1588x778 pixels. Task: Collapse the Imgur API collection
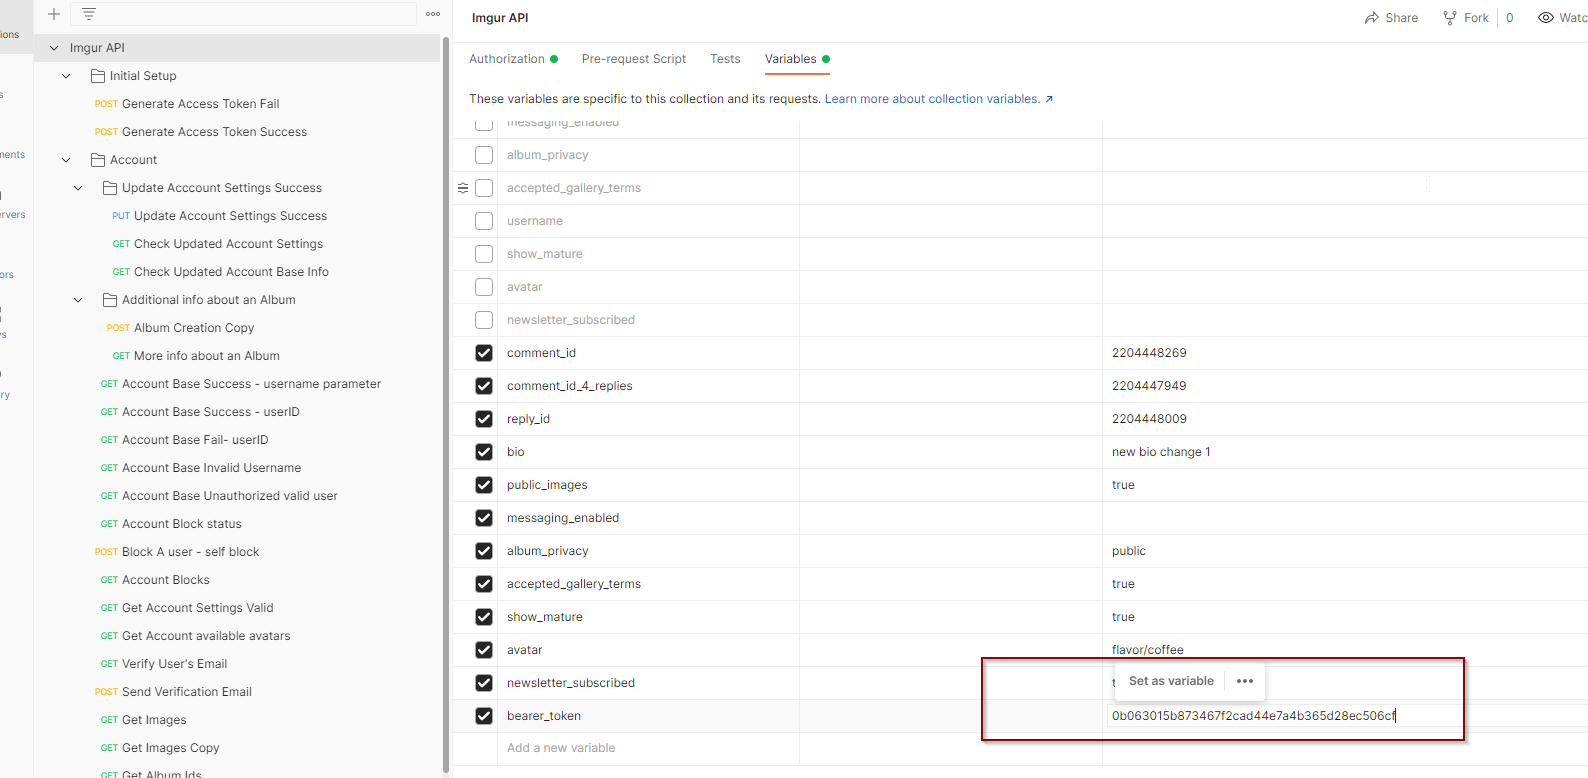coord(54,48)
